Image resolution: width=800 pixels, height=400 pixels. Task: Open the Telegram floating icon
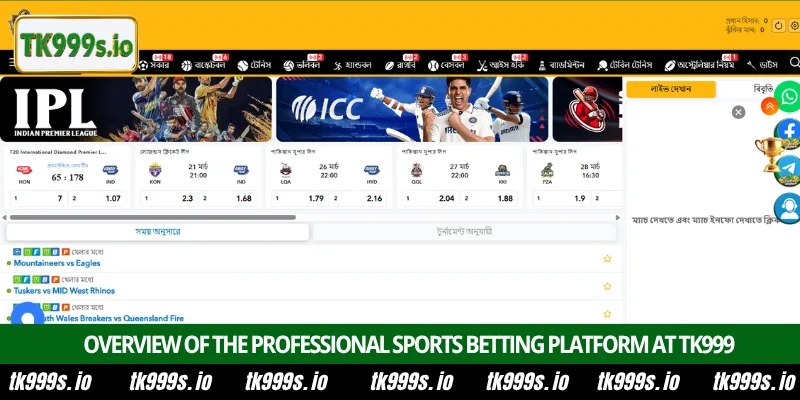(x=789, y=170)
